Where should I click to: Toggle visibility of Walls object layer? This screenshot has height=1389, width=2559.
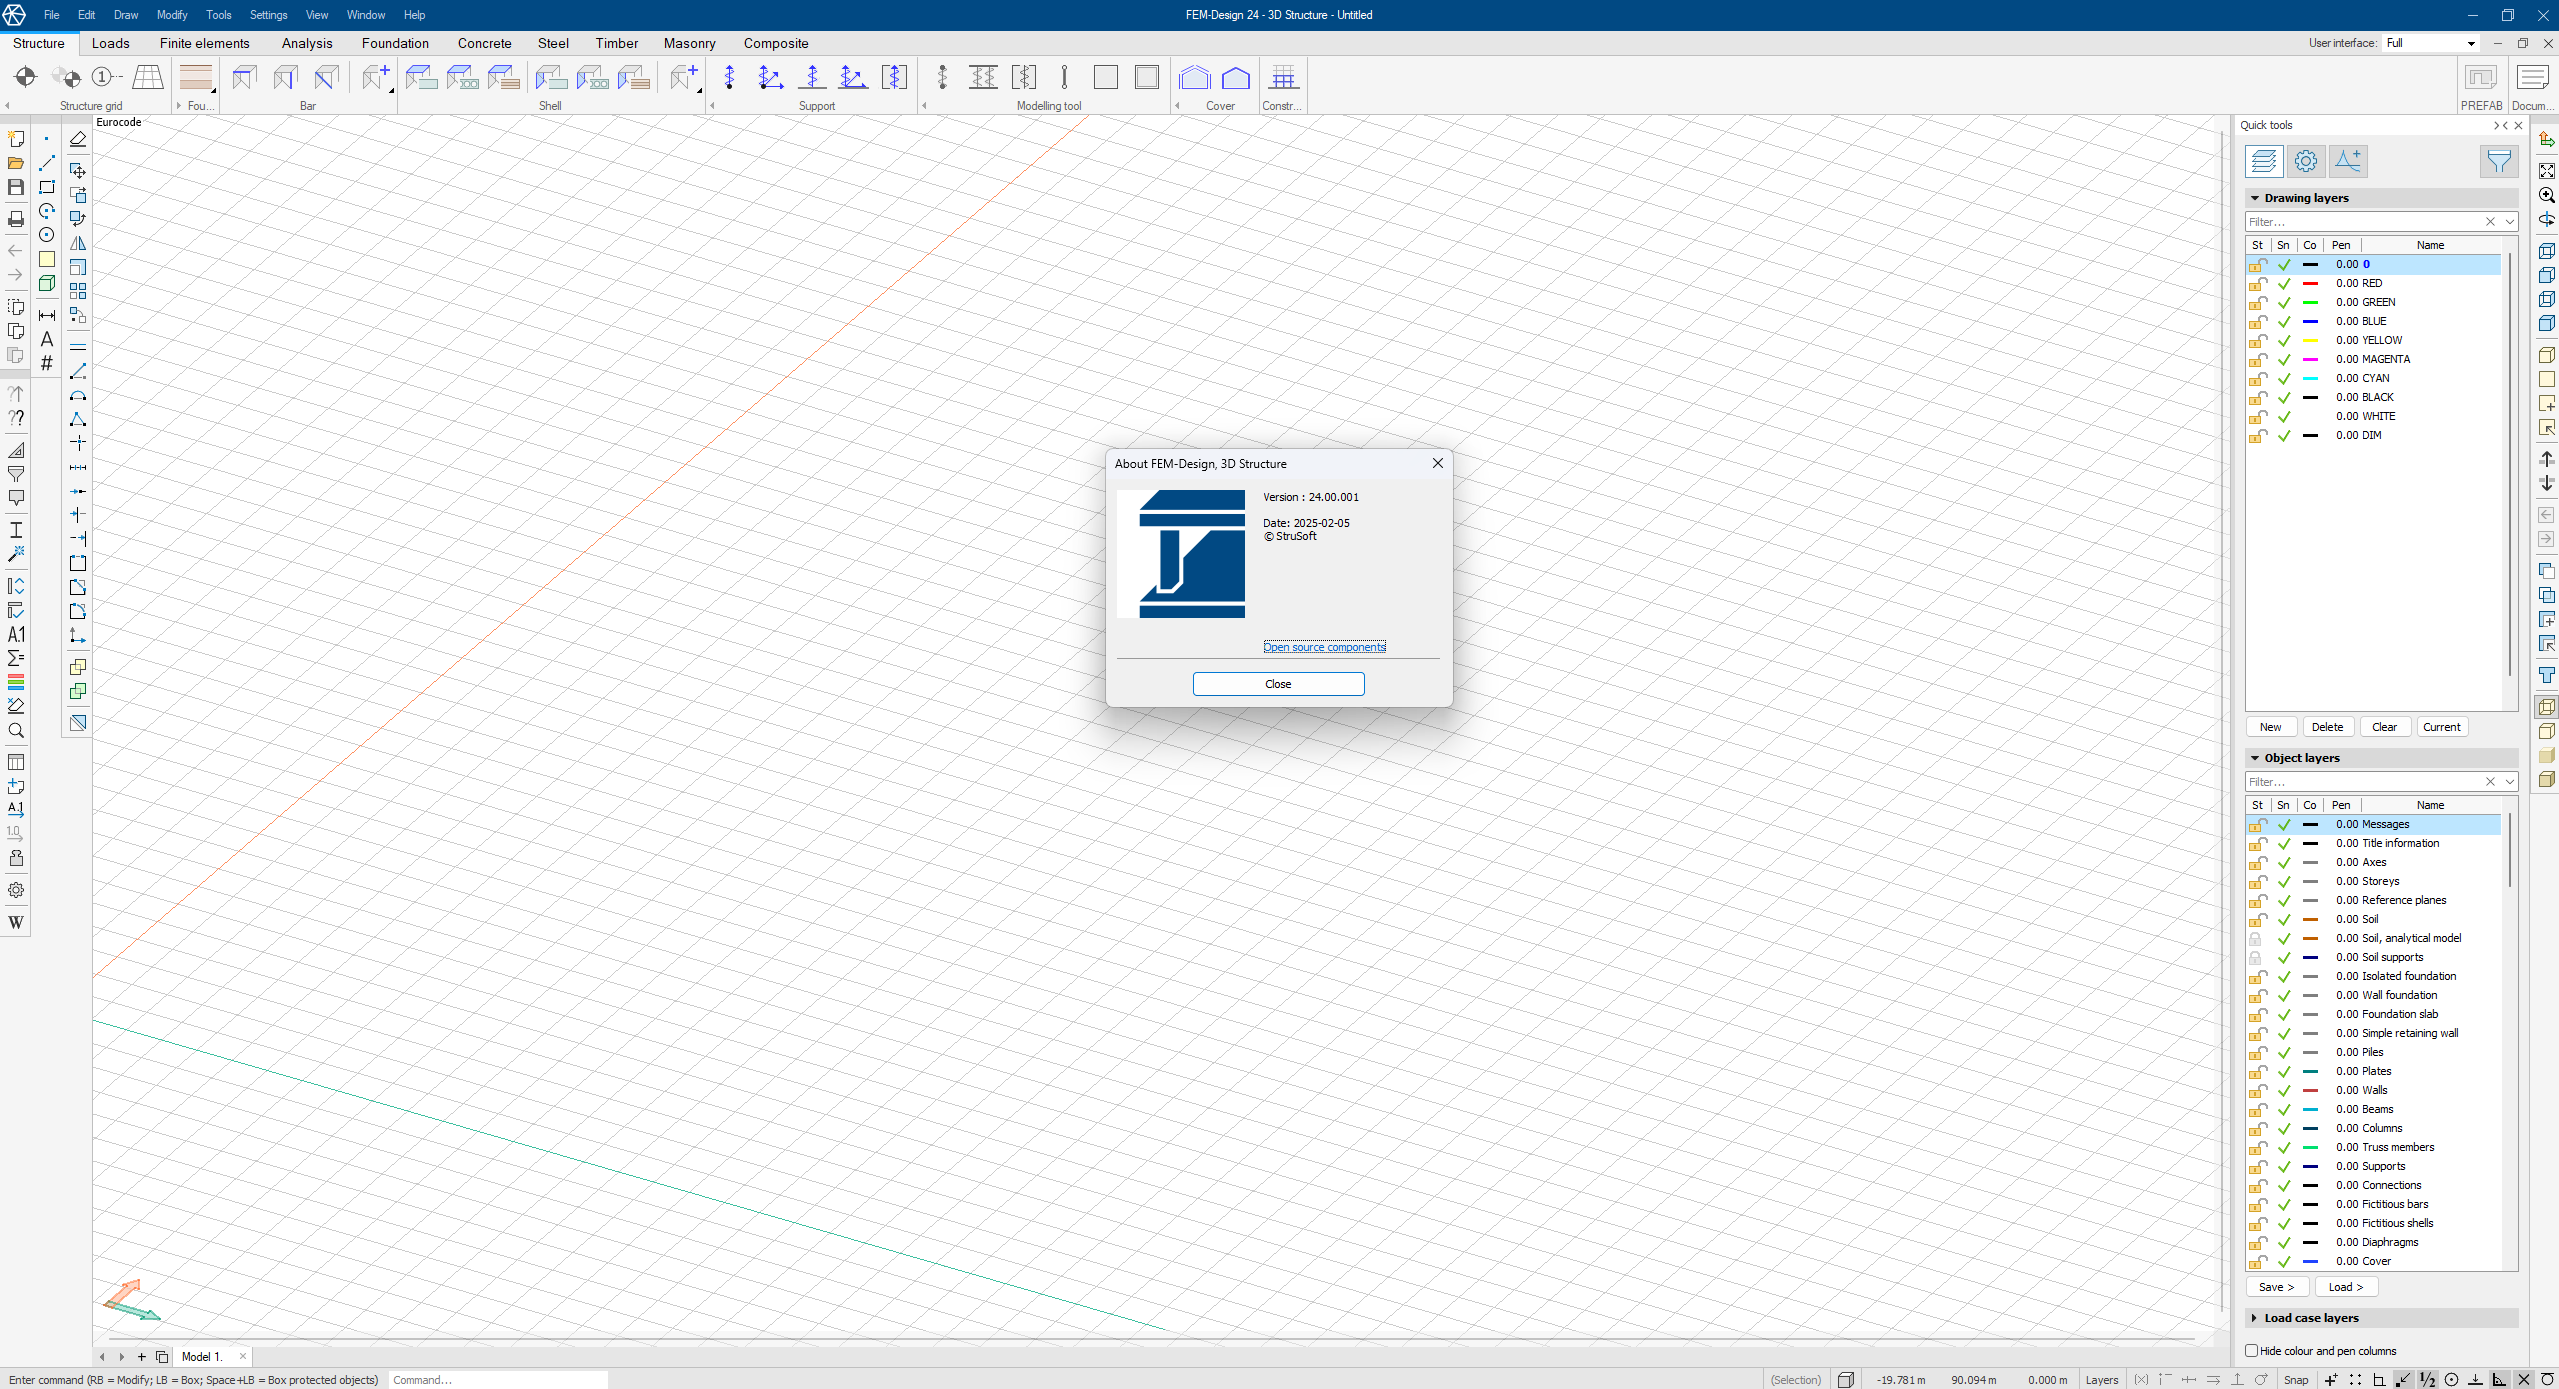(x=2287, y=1090)
